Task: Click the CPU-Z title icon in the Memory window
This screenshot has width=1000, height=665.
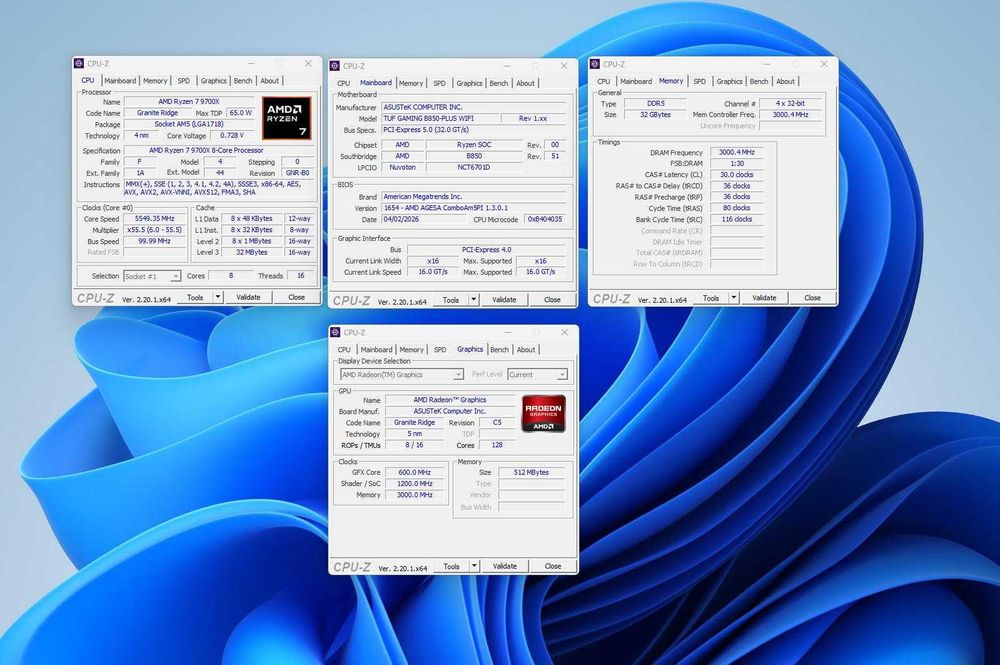Action: [595, 64]
